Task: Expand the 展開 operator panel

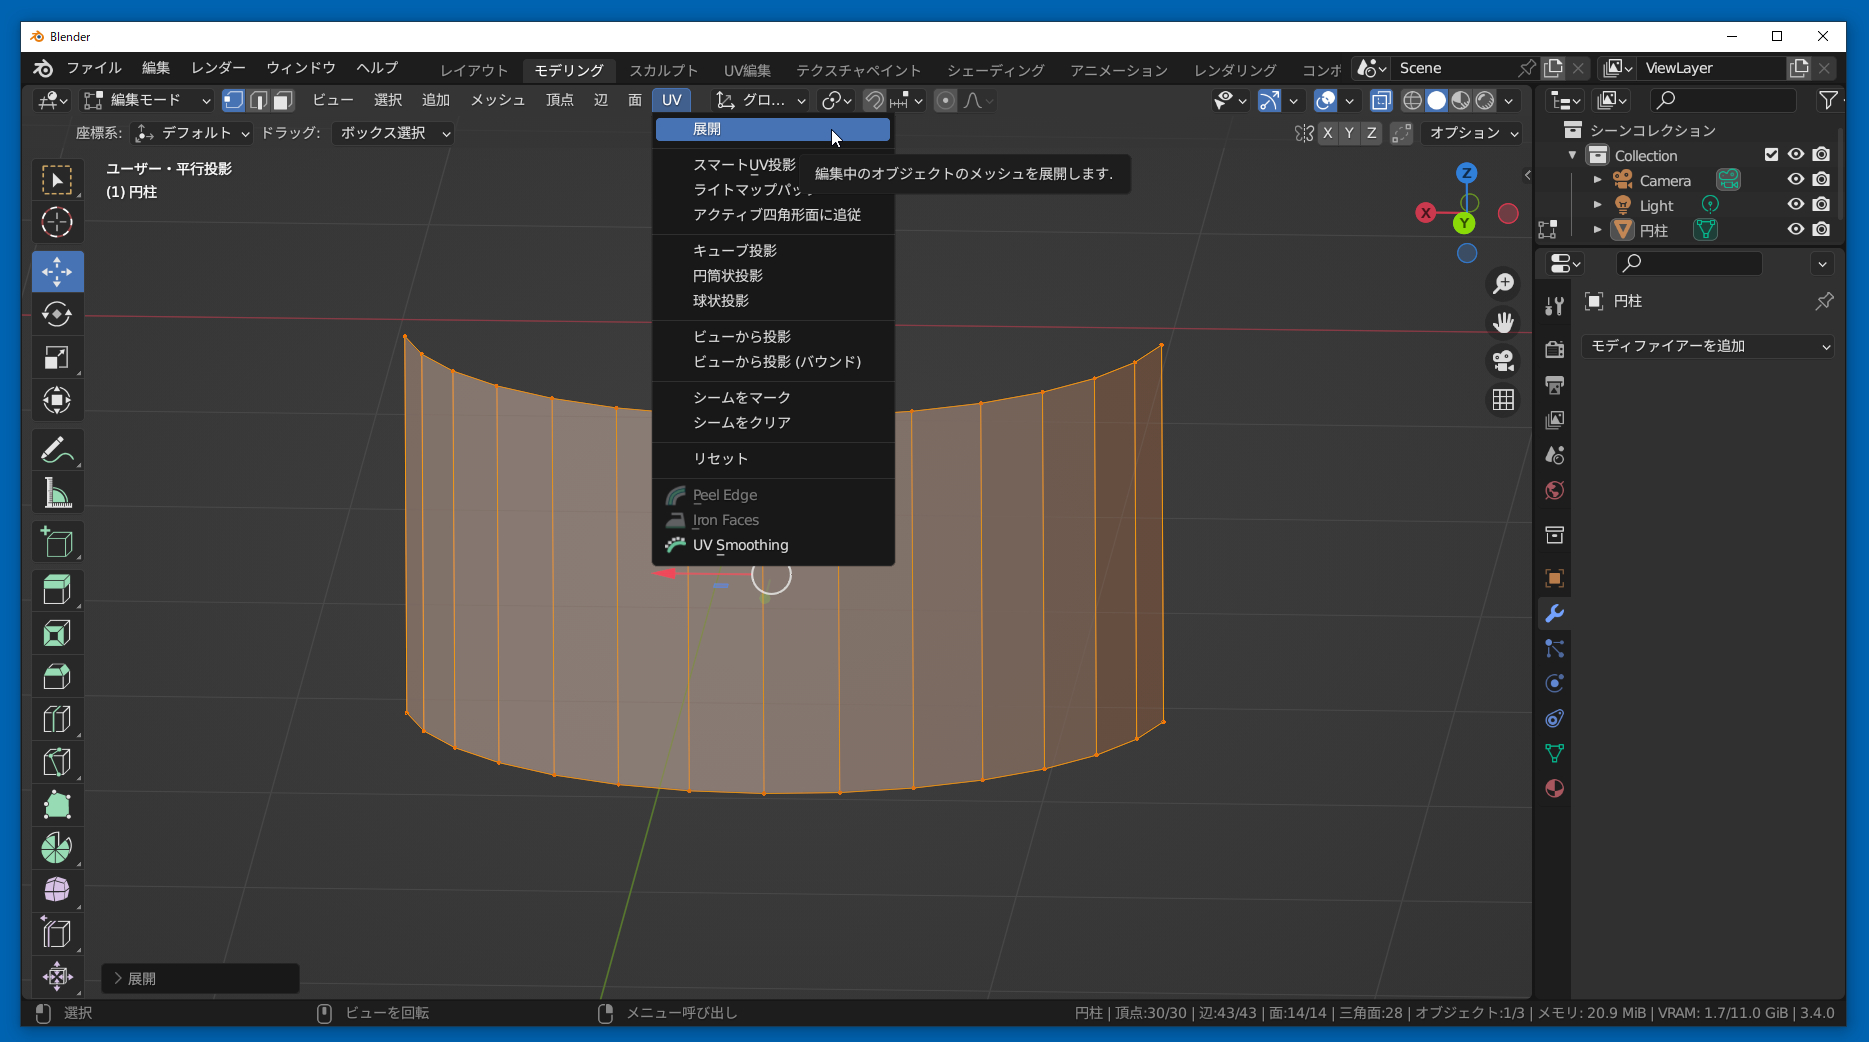Action: point(119,979)
